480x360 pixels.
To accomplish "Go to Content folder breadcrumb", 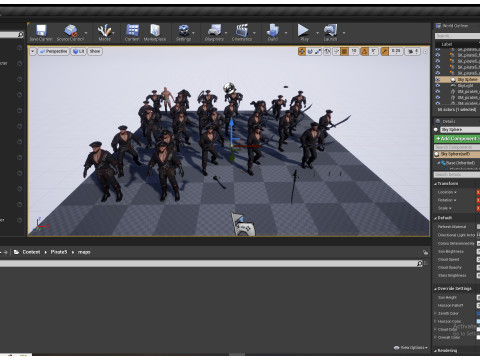I will coord(31,252).
